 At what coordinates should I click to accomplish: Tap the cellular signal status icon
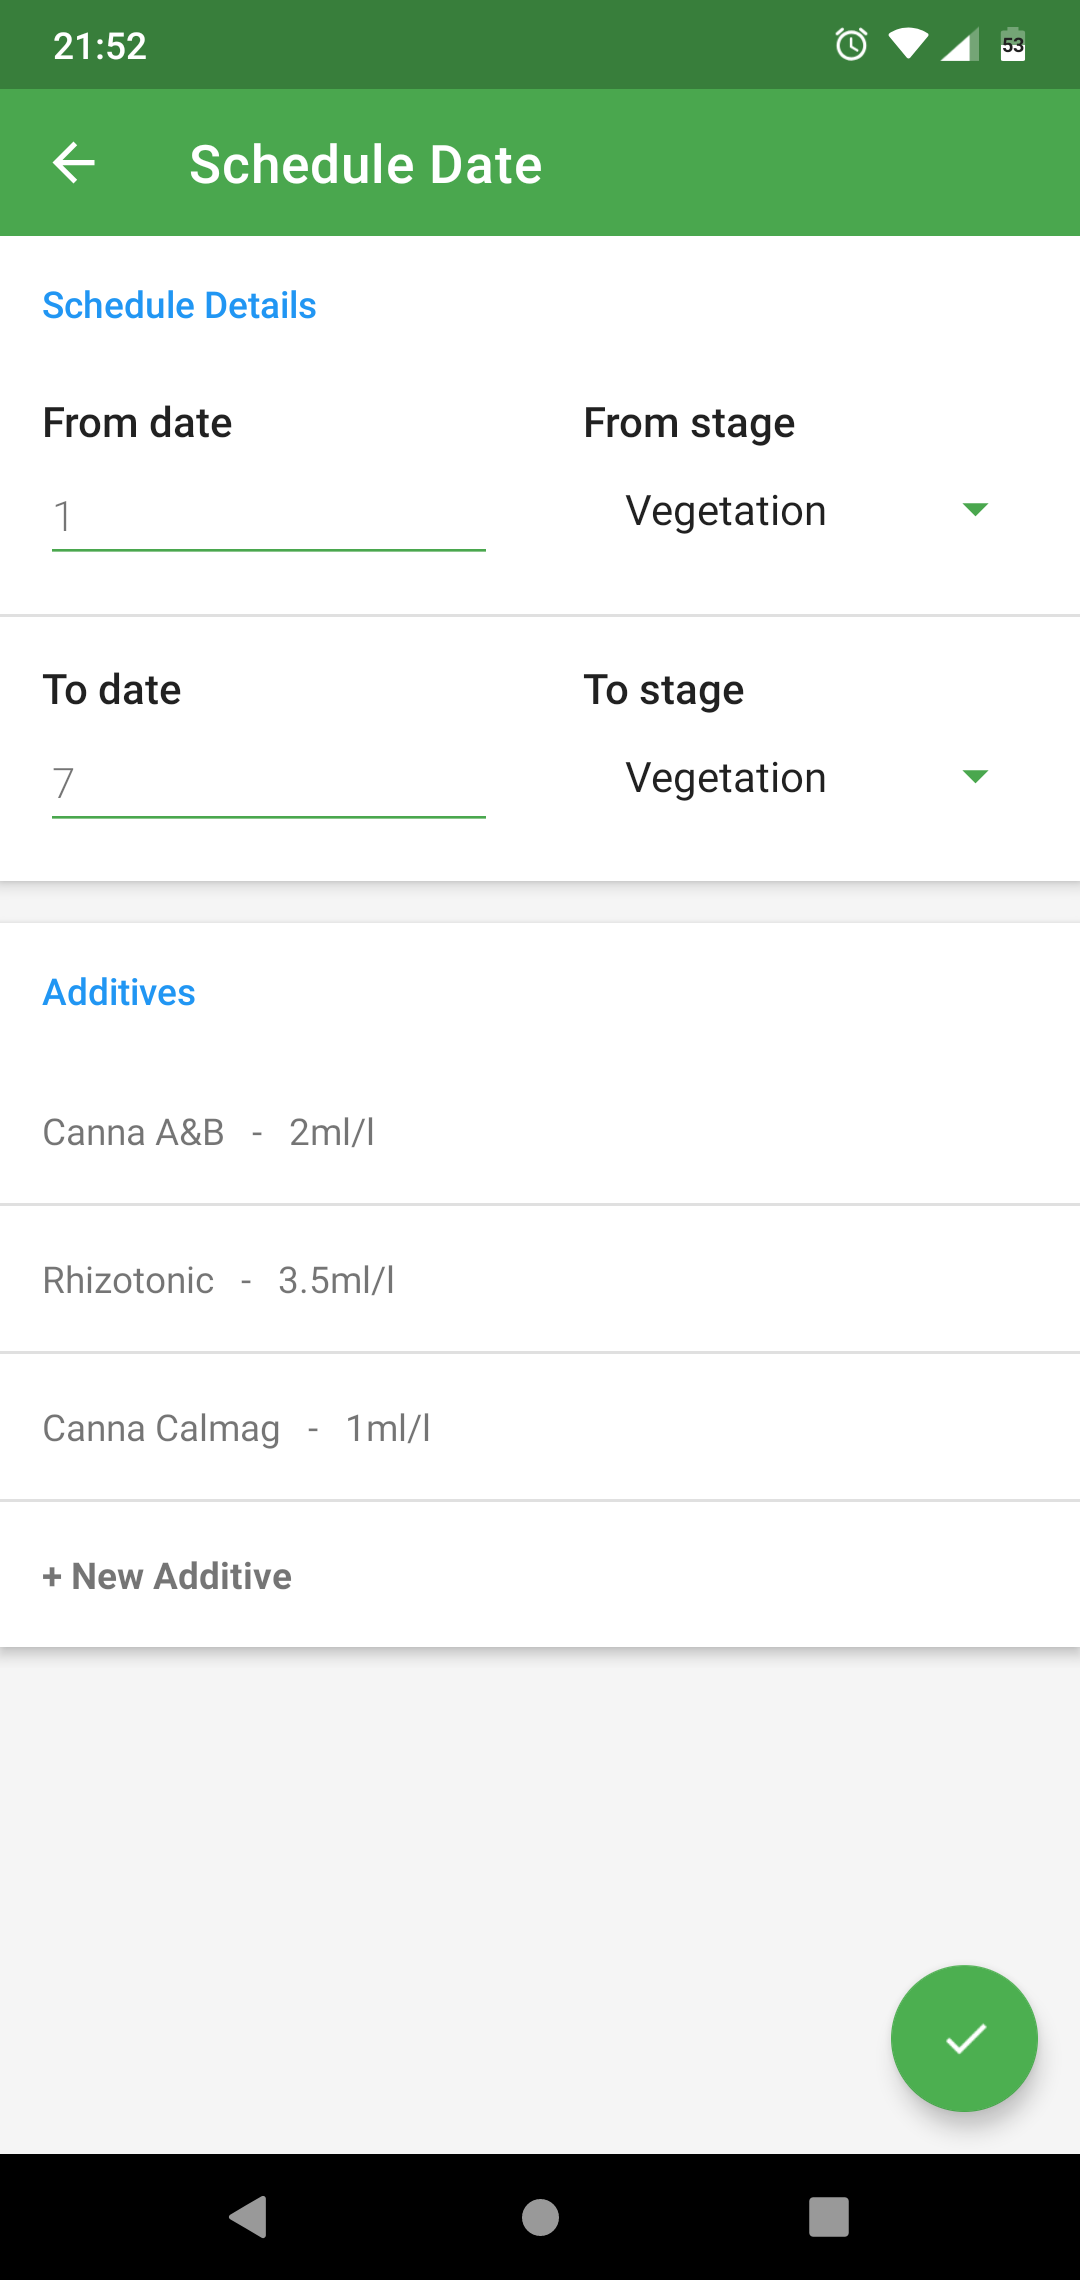click(960, 45)
